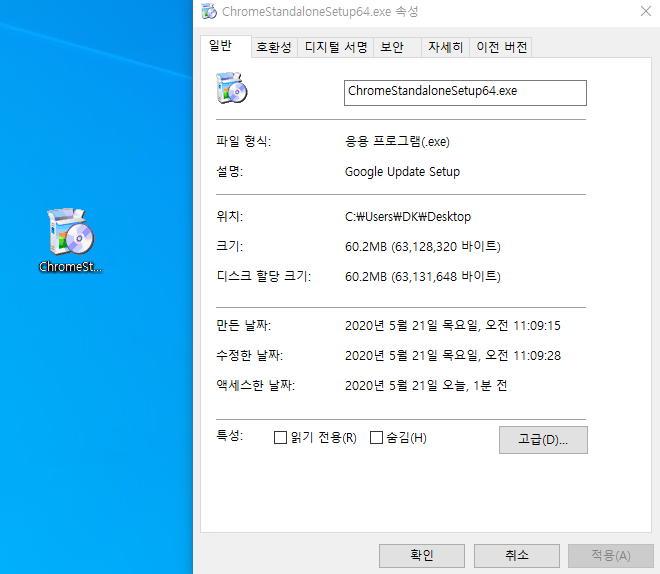The height and width of the screenshot is (574, 660).
Task: Switch to the 일반 tab
Action: point(226,46)
